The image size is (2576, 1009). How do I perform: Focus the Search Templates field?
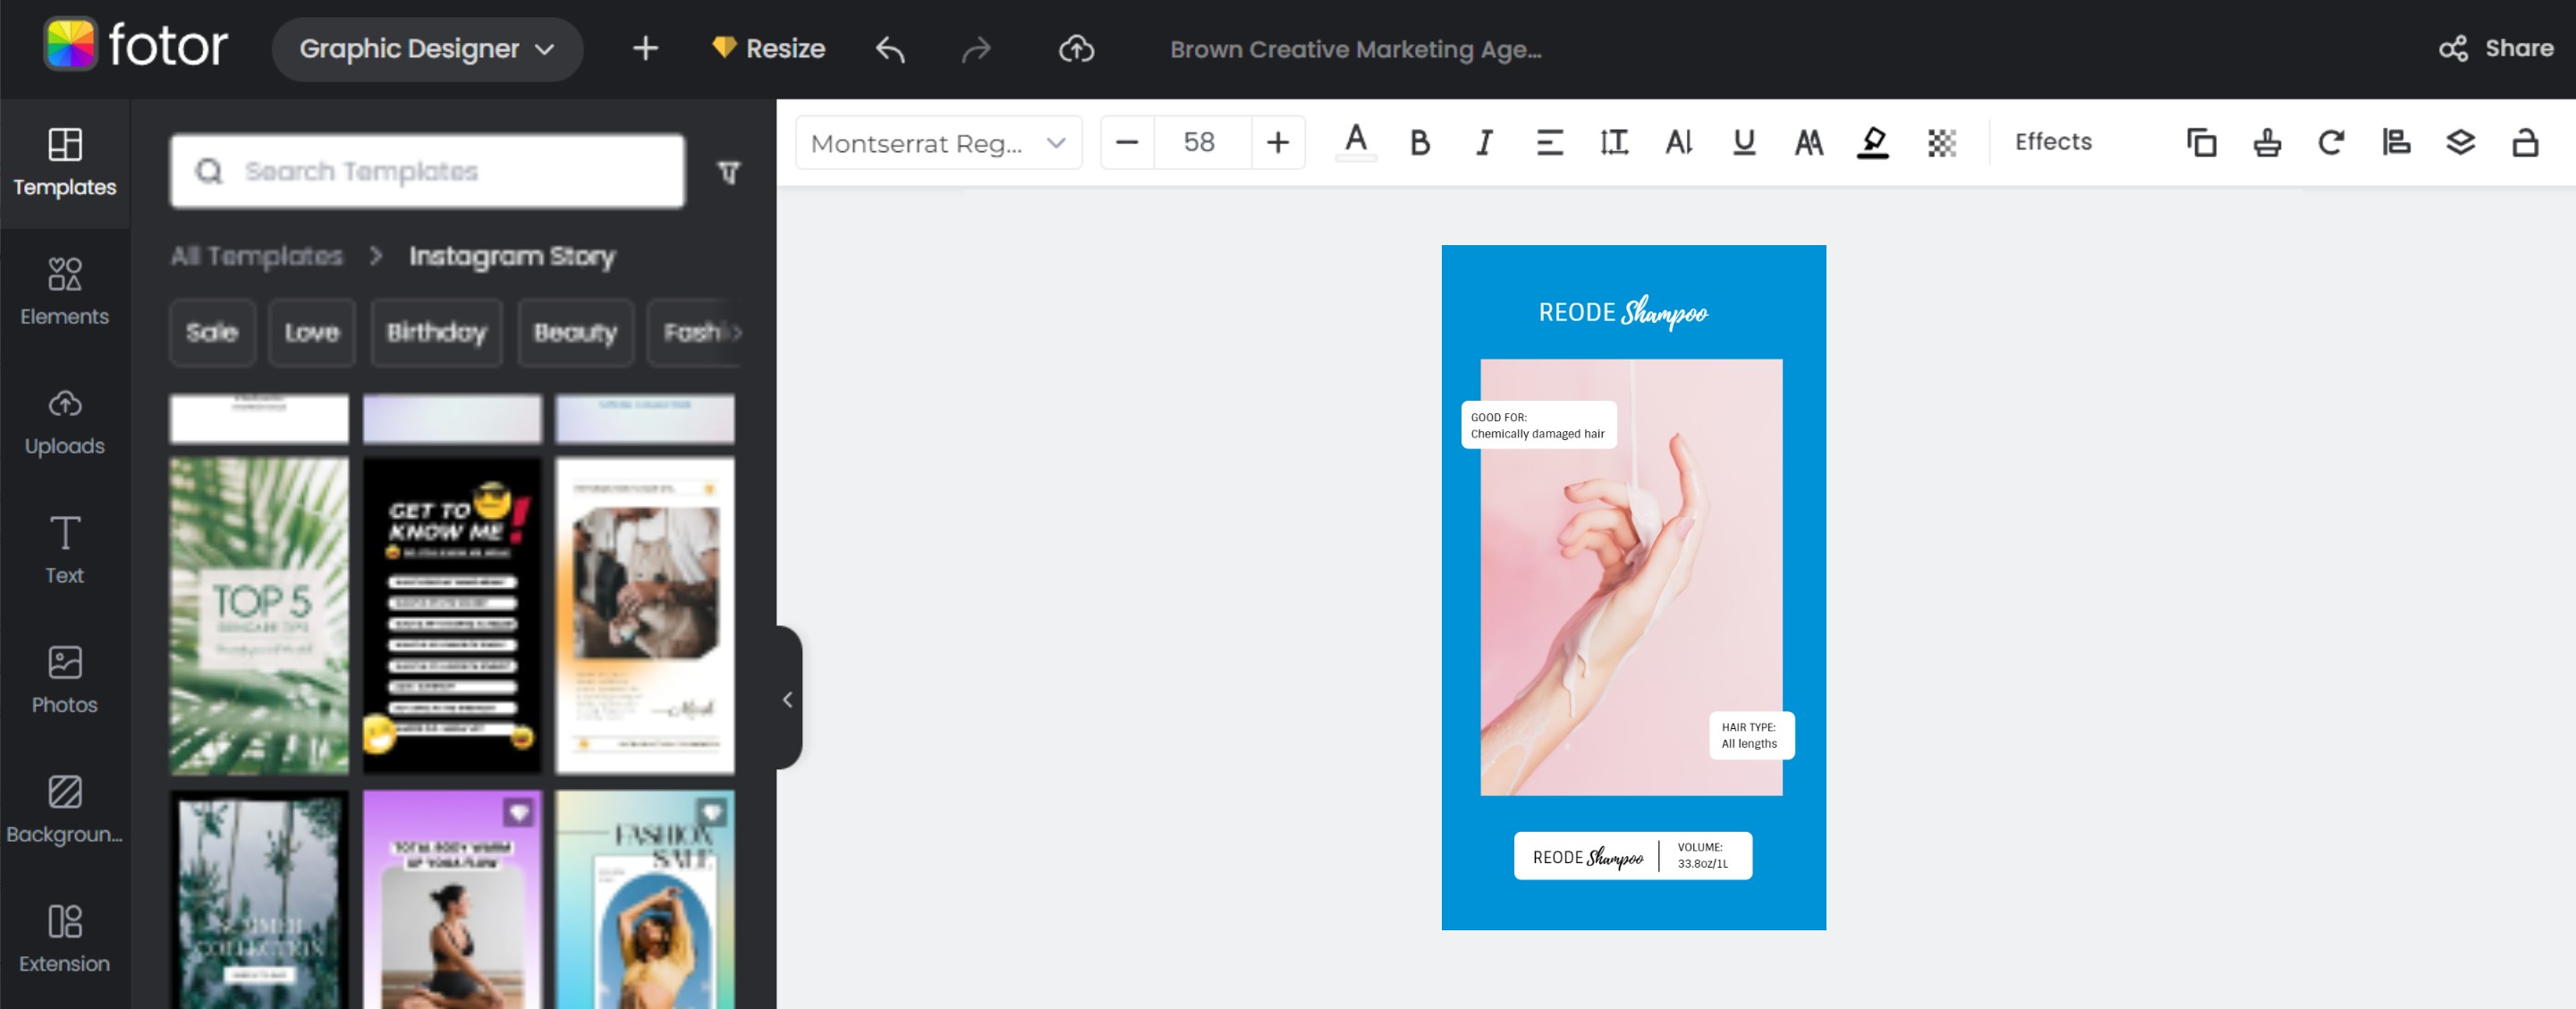428,172
